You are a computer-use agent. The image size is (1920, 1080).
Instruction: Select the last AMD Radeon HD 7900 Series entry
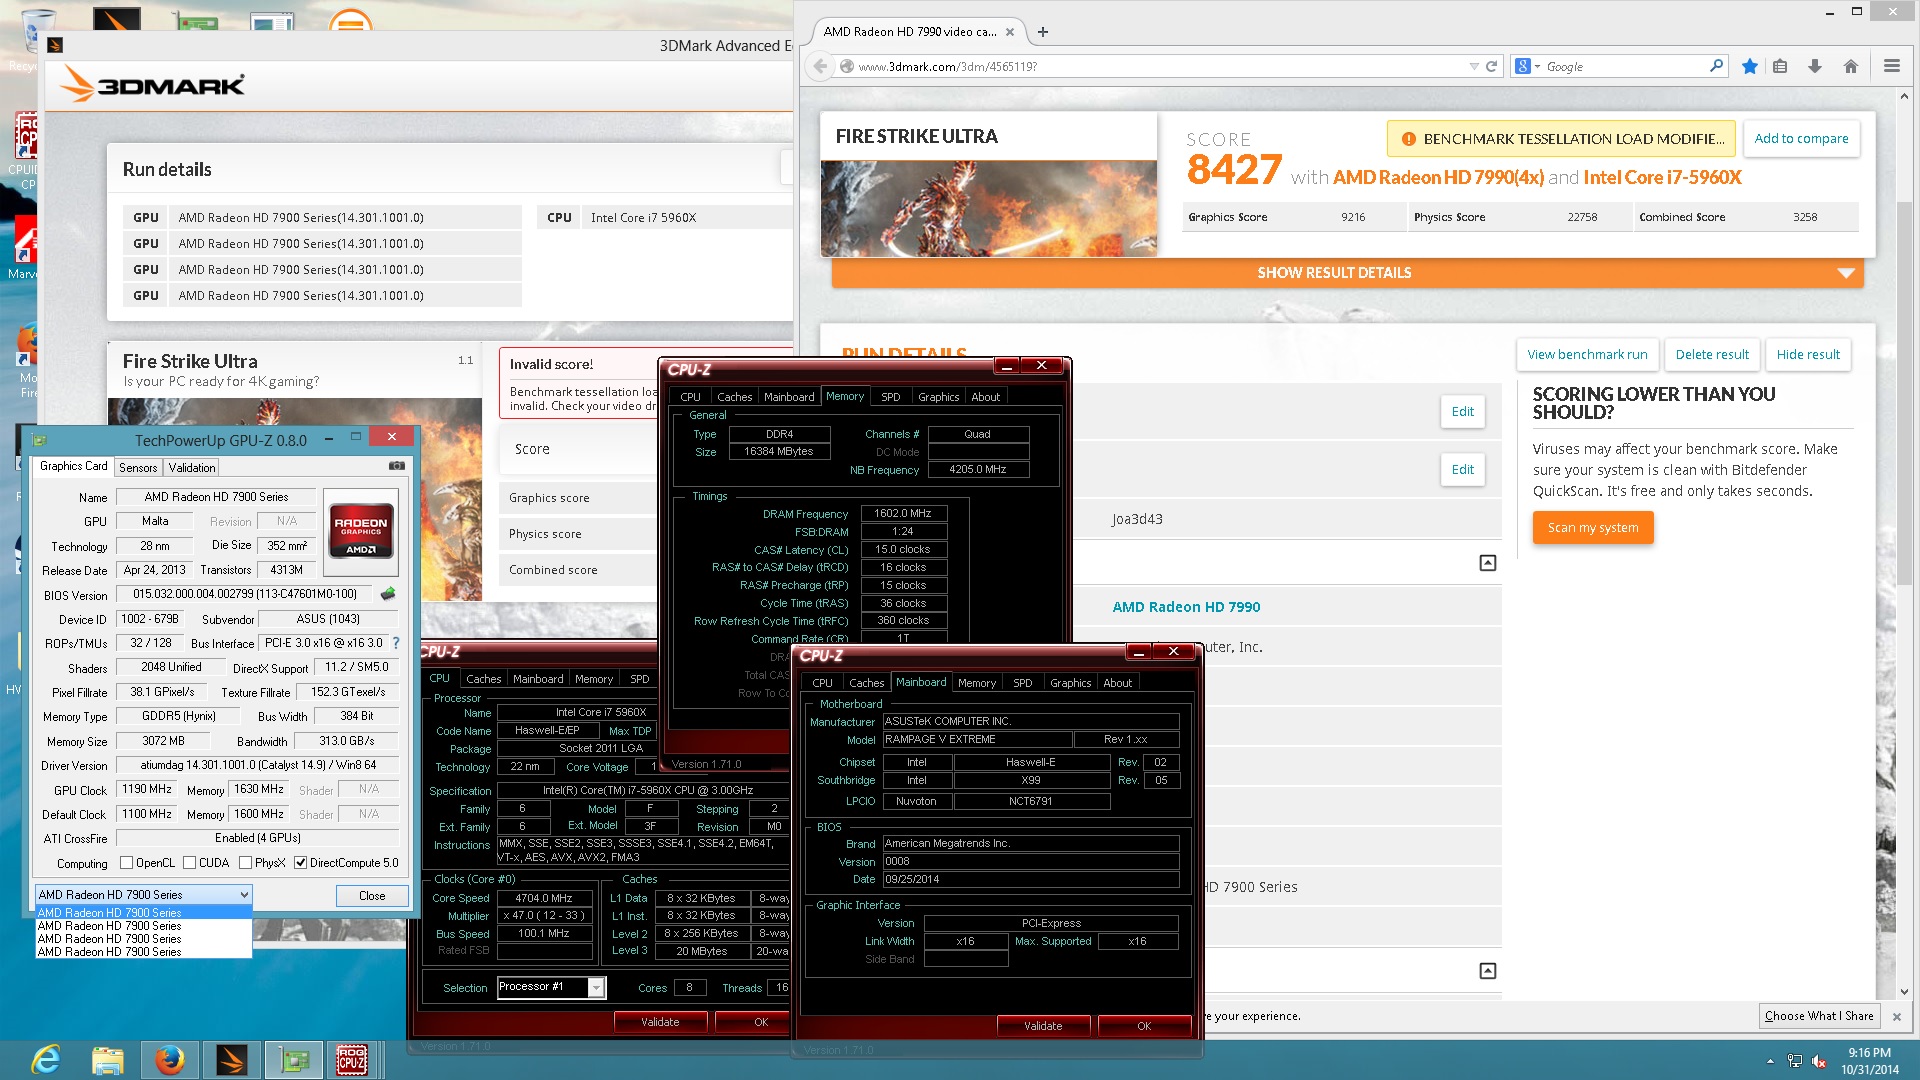(x=143, y=952)
